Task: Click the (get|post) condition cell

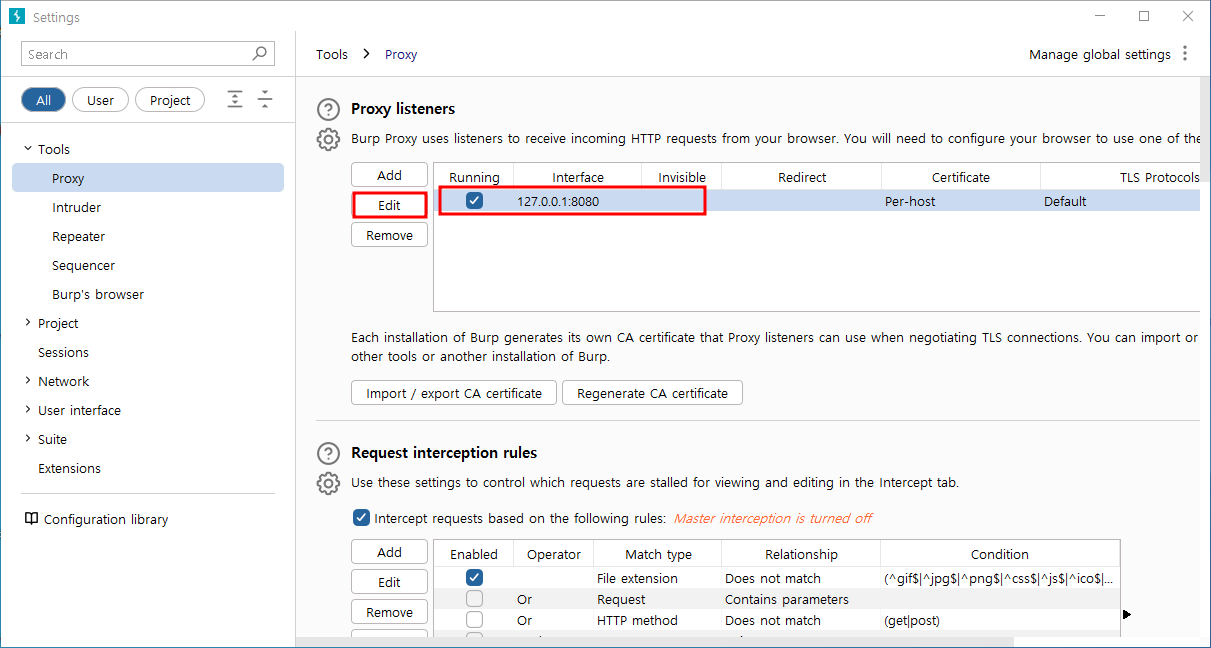Action: coord(1000,620)
